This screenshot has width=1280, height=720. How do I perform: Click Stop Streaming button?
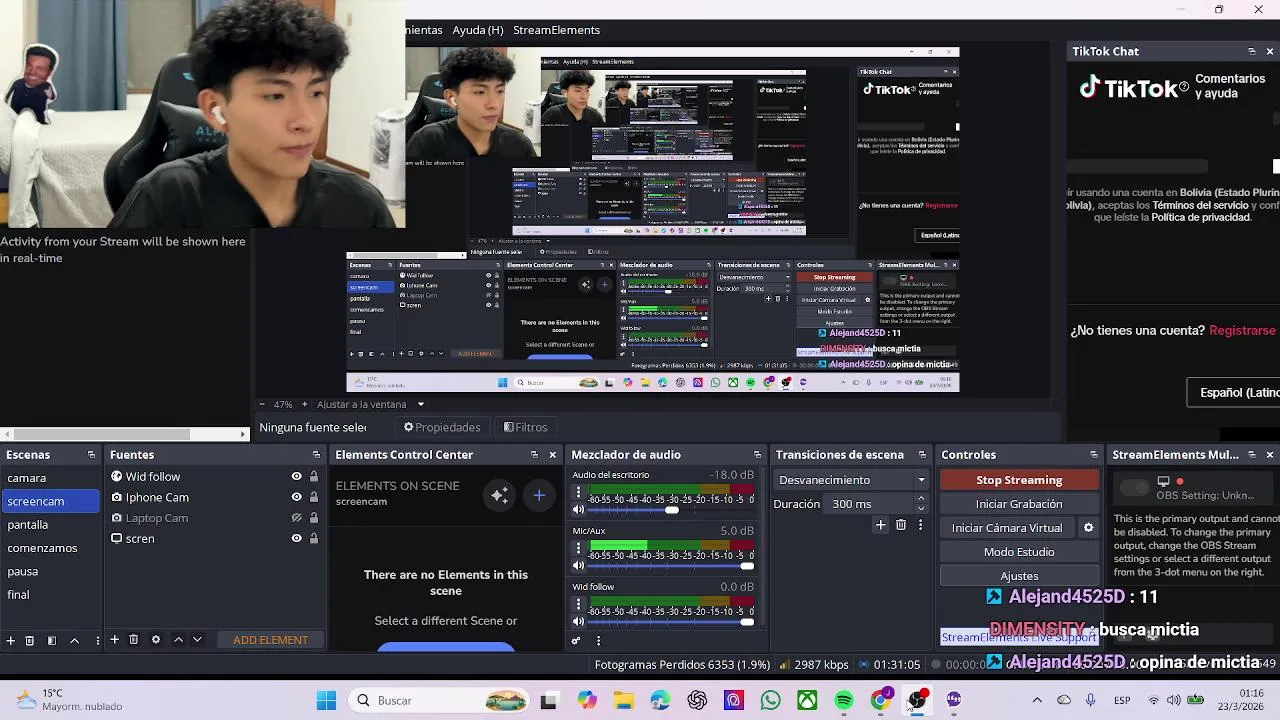[1019, 480]
